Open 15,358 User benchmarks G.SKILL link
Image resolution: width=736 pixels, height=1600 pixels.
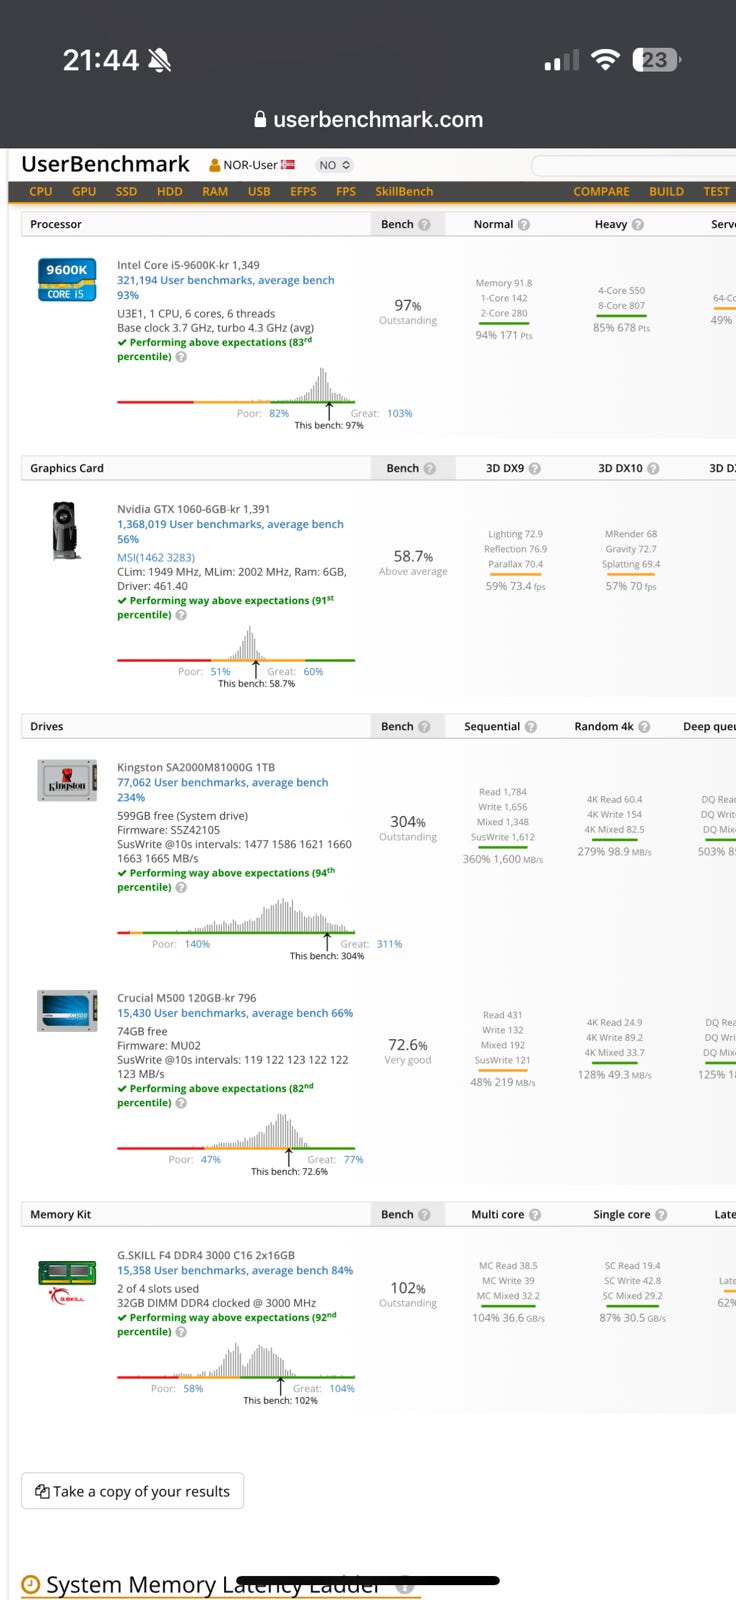click(235, 1271)
